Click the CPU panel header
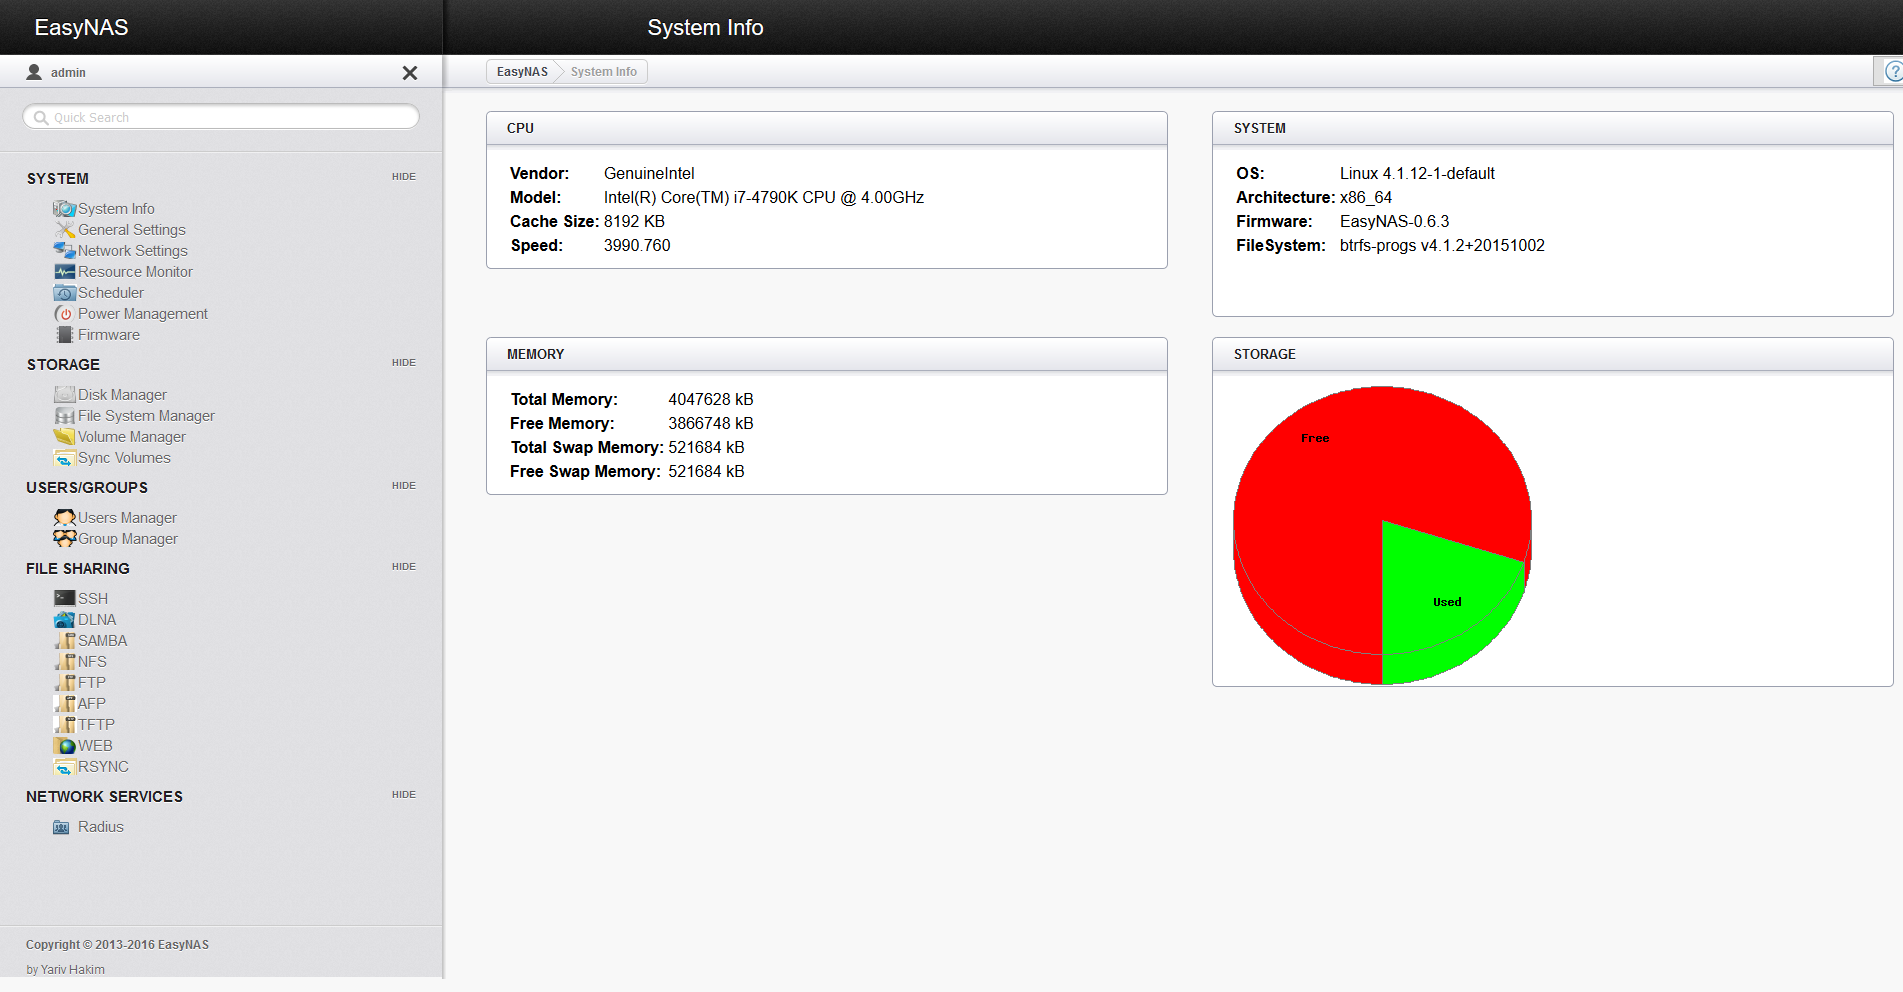Image resolution: width=1903 pixels, height=992 pixels. coord(826,128)
